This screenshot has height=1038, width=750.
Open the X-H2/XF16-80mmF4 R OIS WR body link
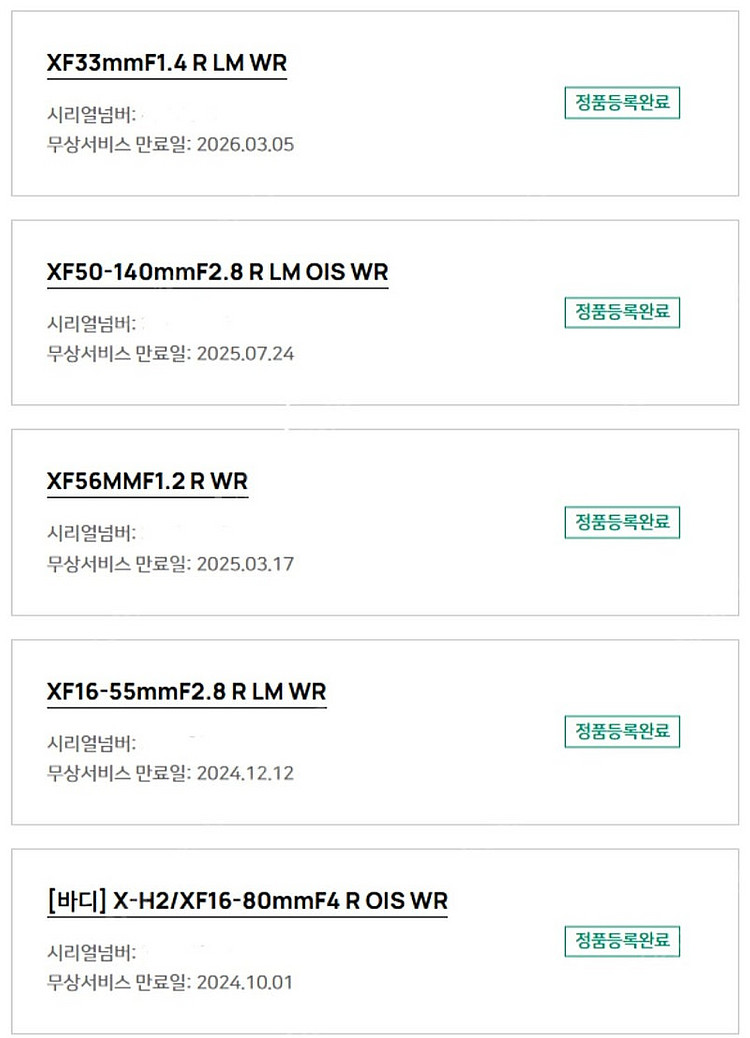click(247, 901)
